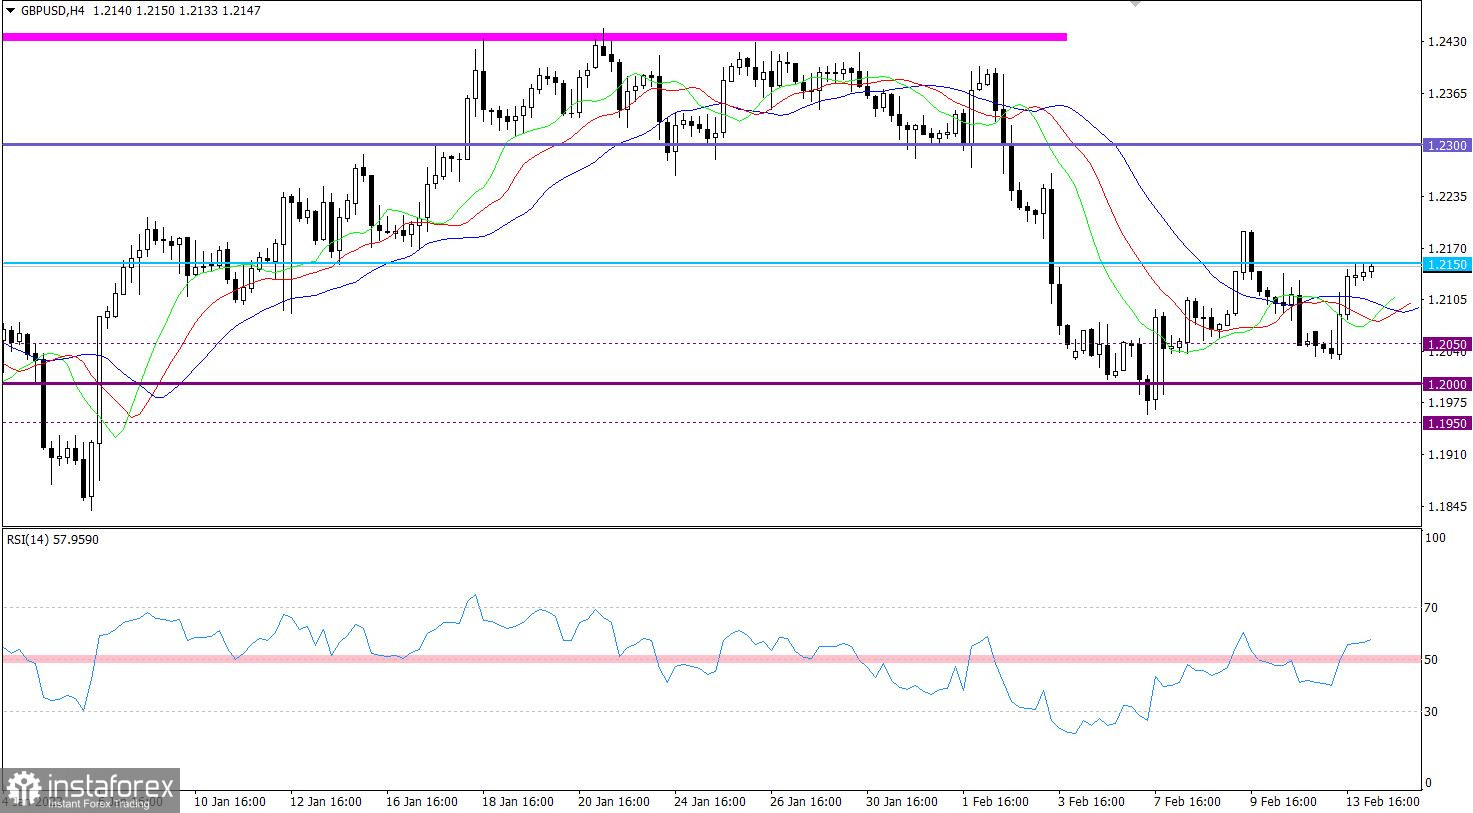Click the RSI scale value 70

tap(1431, 608)
